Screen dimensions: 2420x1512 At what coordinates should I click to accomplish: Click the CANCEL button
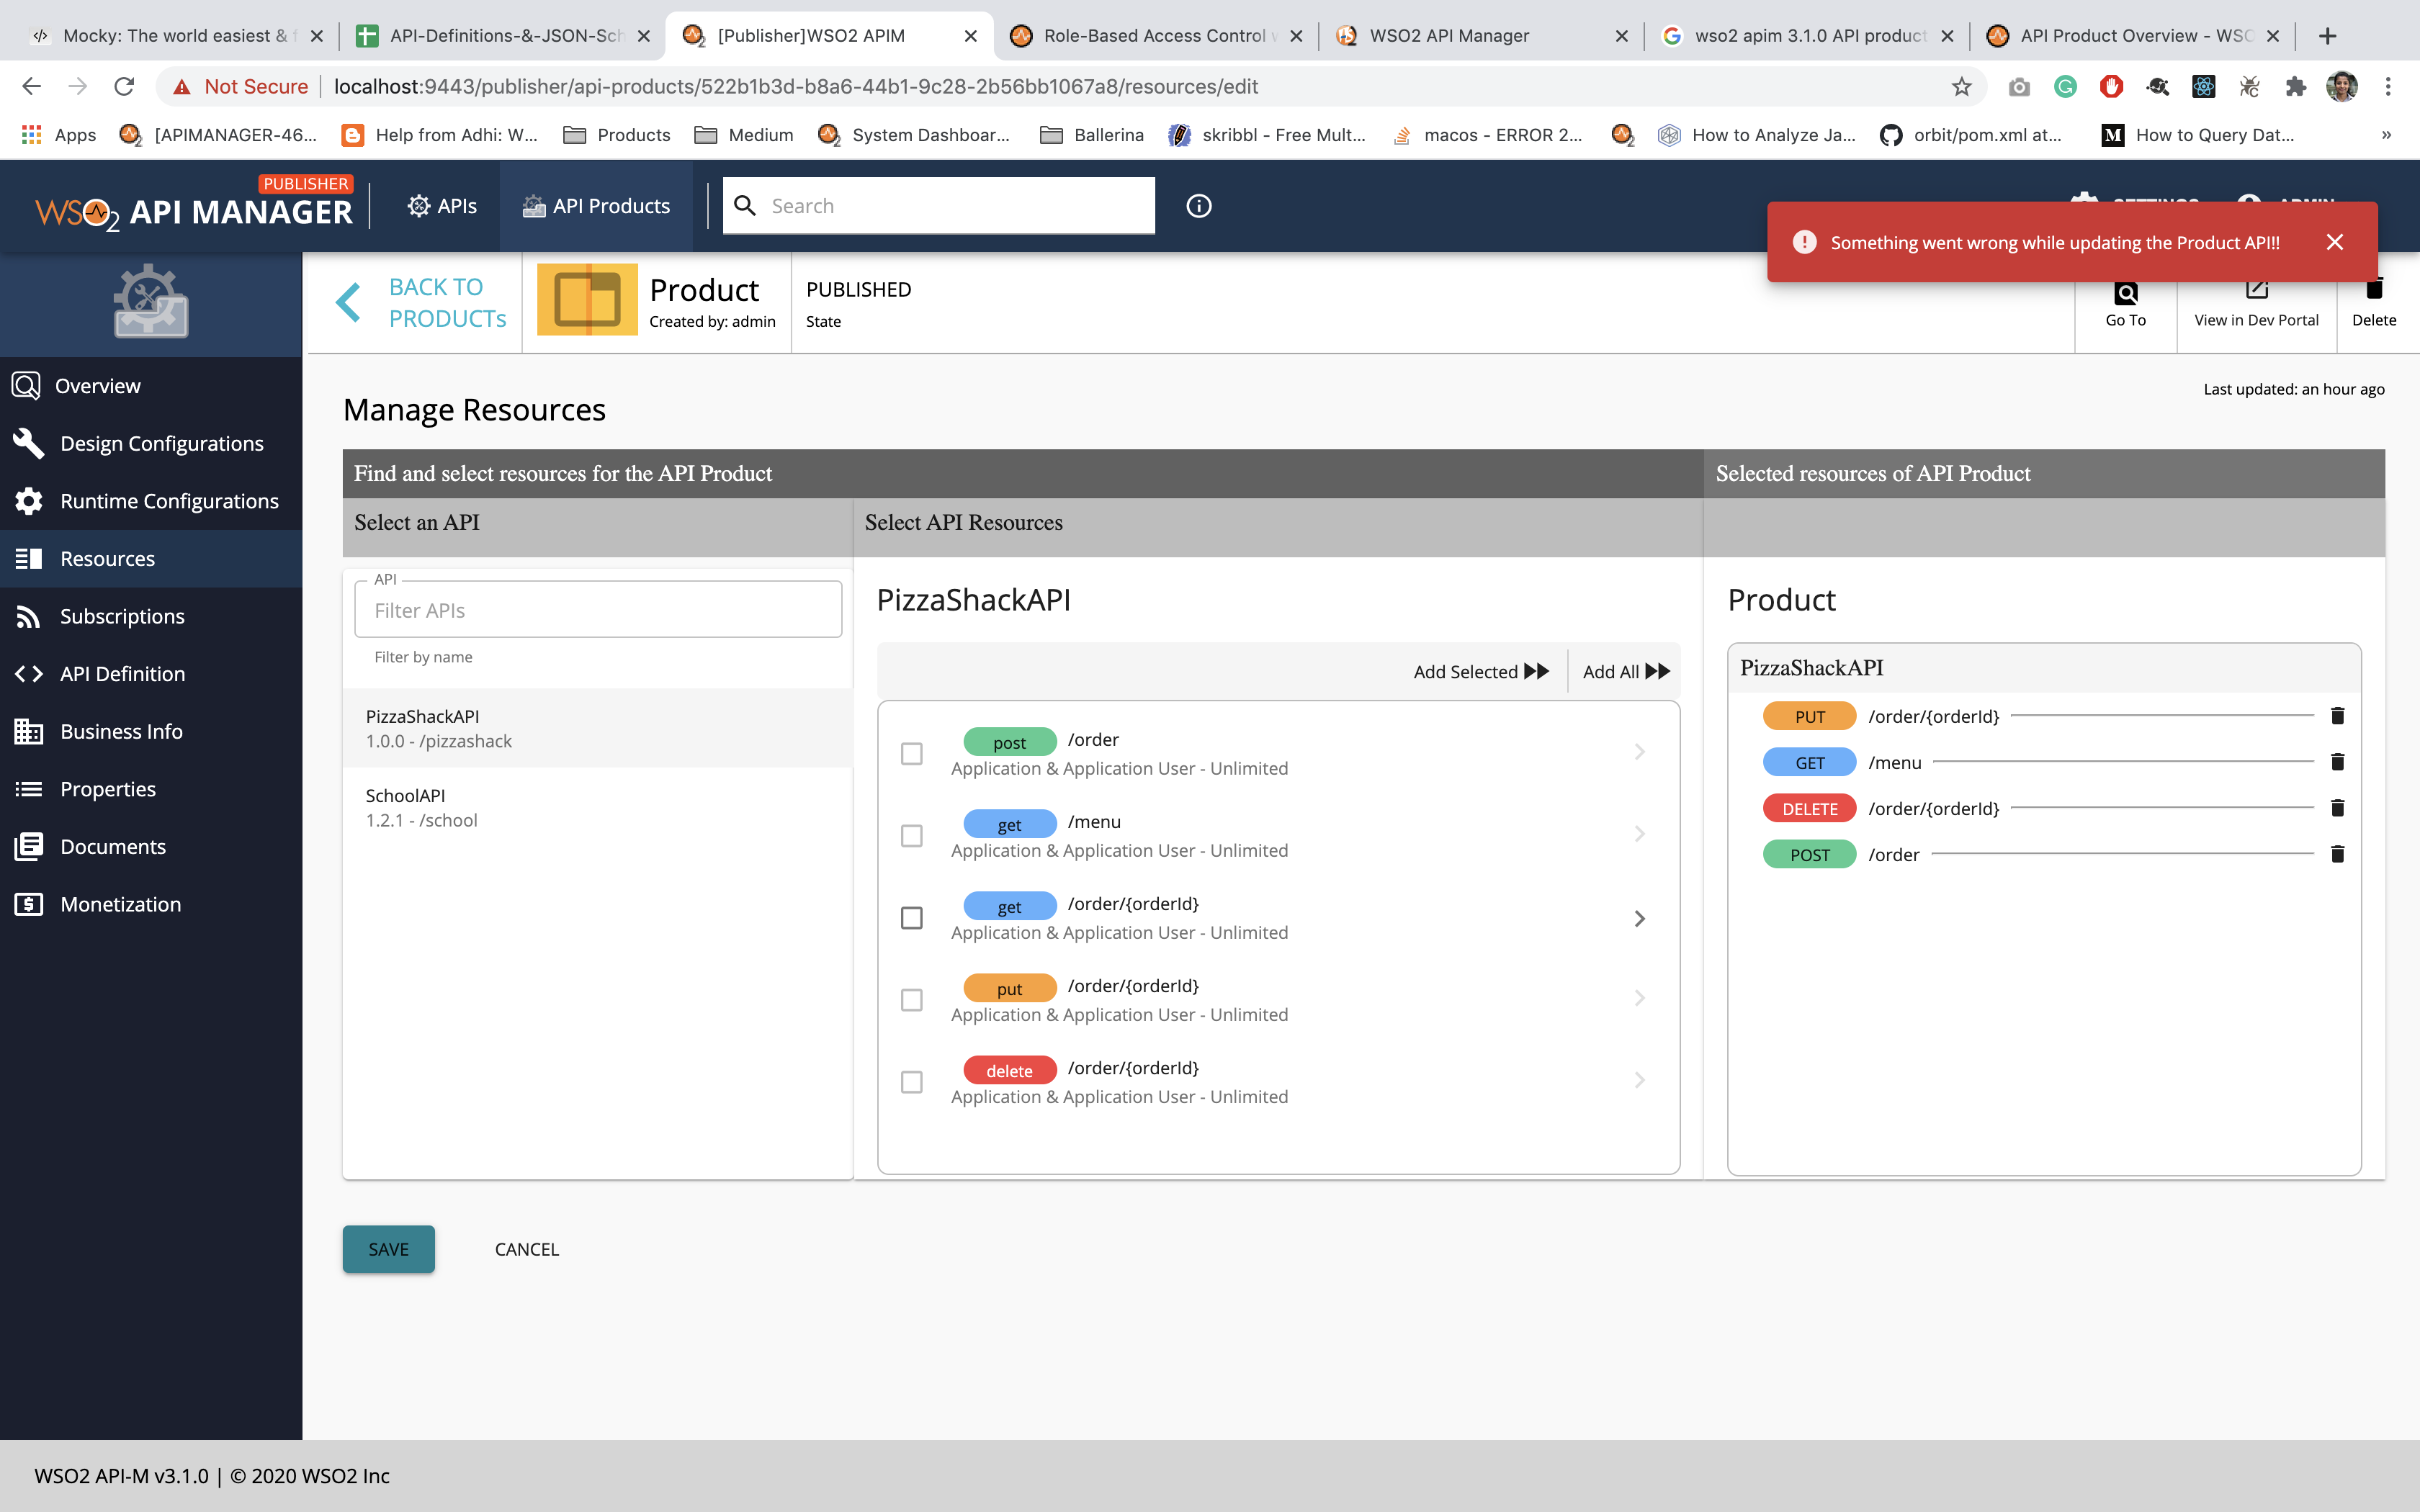tap(526, 1249)
